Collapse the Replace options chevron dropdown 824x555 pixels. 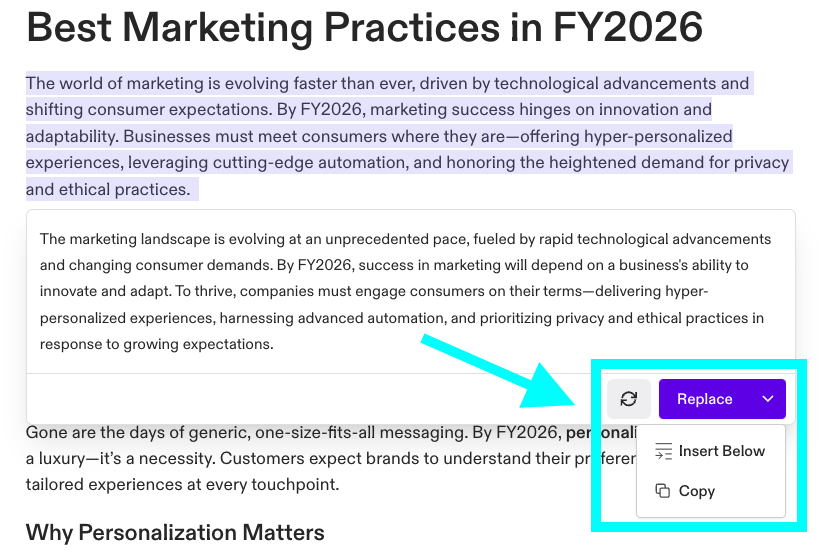point(768,399)
